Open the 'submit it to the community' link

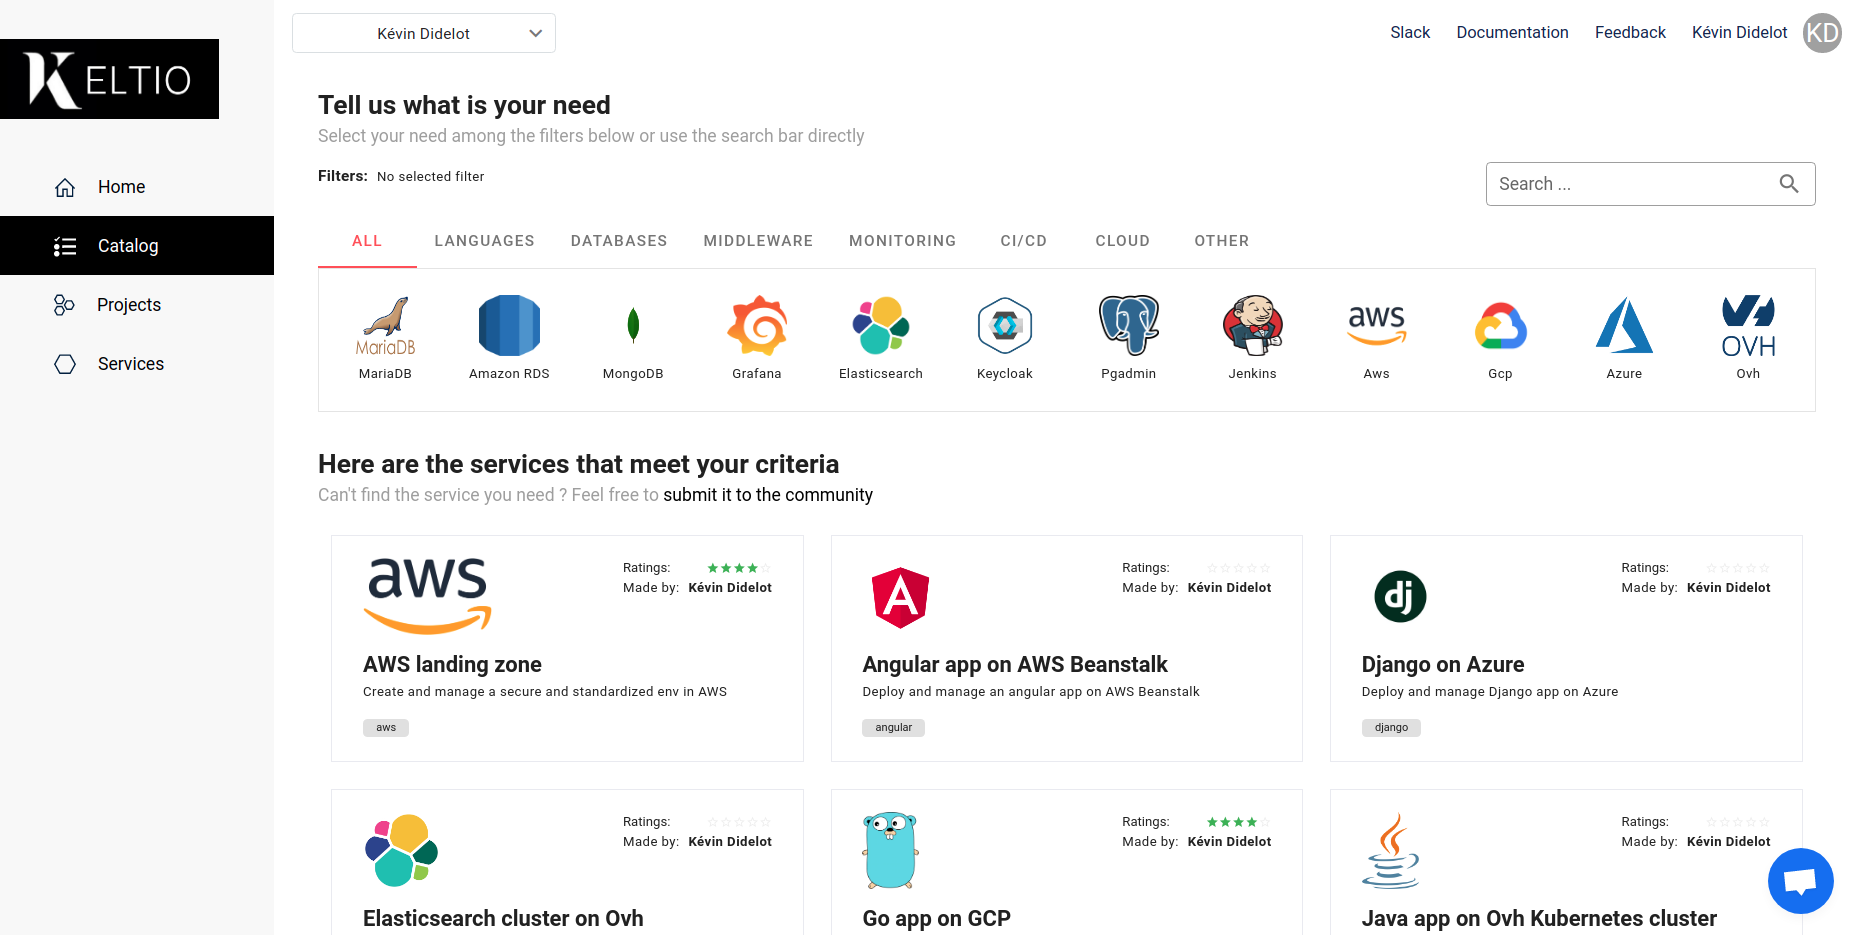(x=768, y=494)
